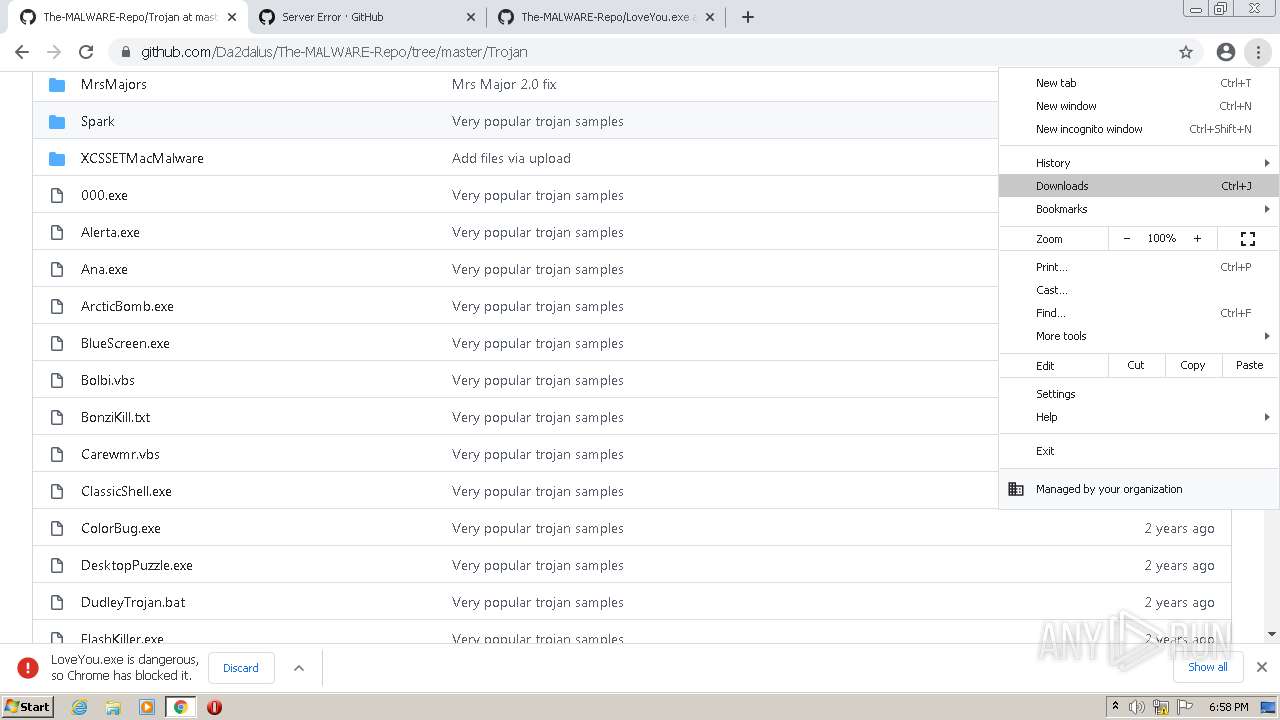The height and width of the screenshot is (720, 1280).
Task: Click the red antivirus taskbar icon
Action: 214,707
